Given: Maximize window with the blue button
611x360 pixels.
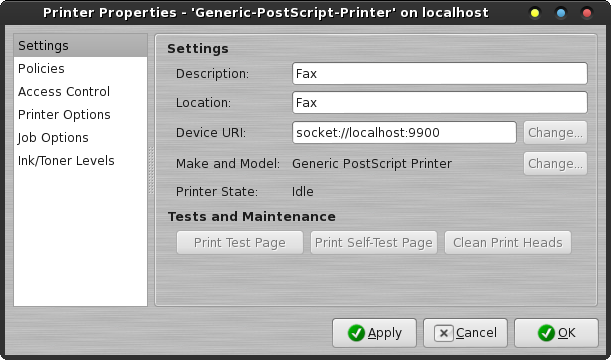Looking at the screenshot, I should (561, 13).
